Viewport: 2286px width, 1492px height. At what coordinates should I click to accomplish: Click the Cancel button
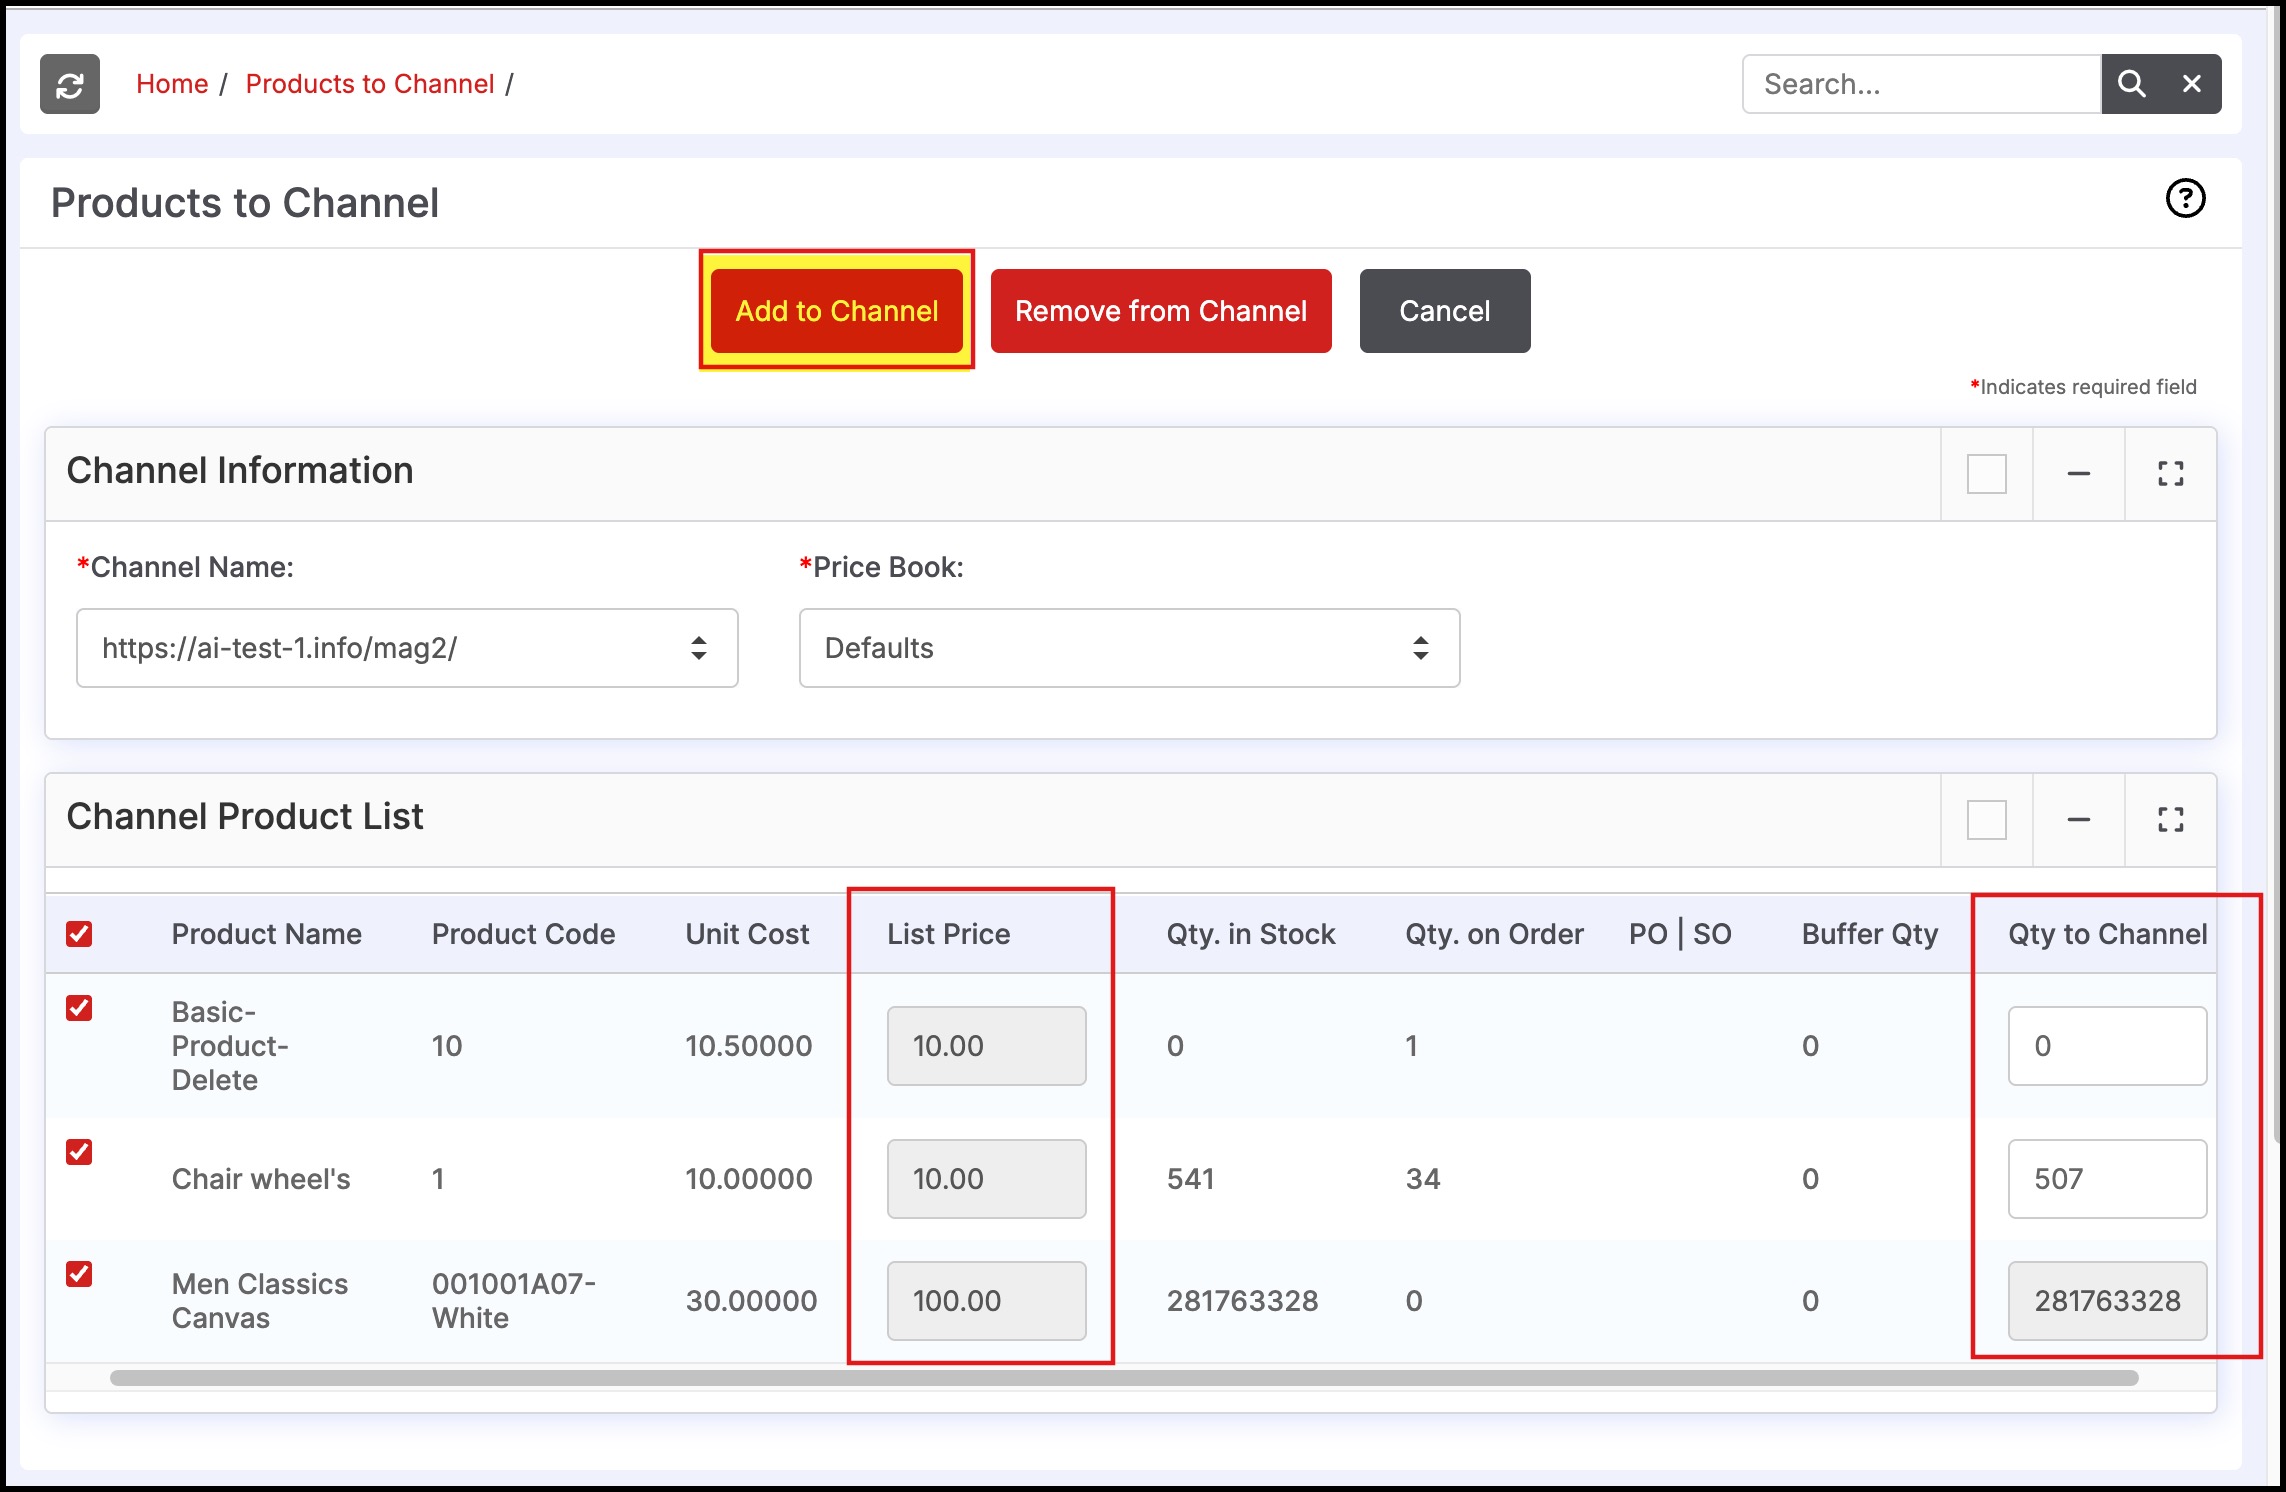pos(1445,311)
